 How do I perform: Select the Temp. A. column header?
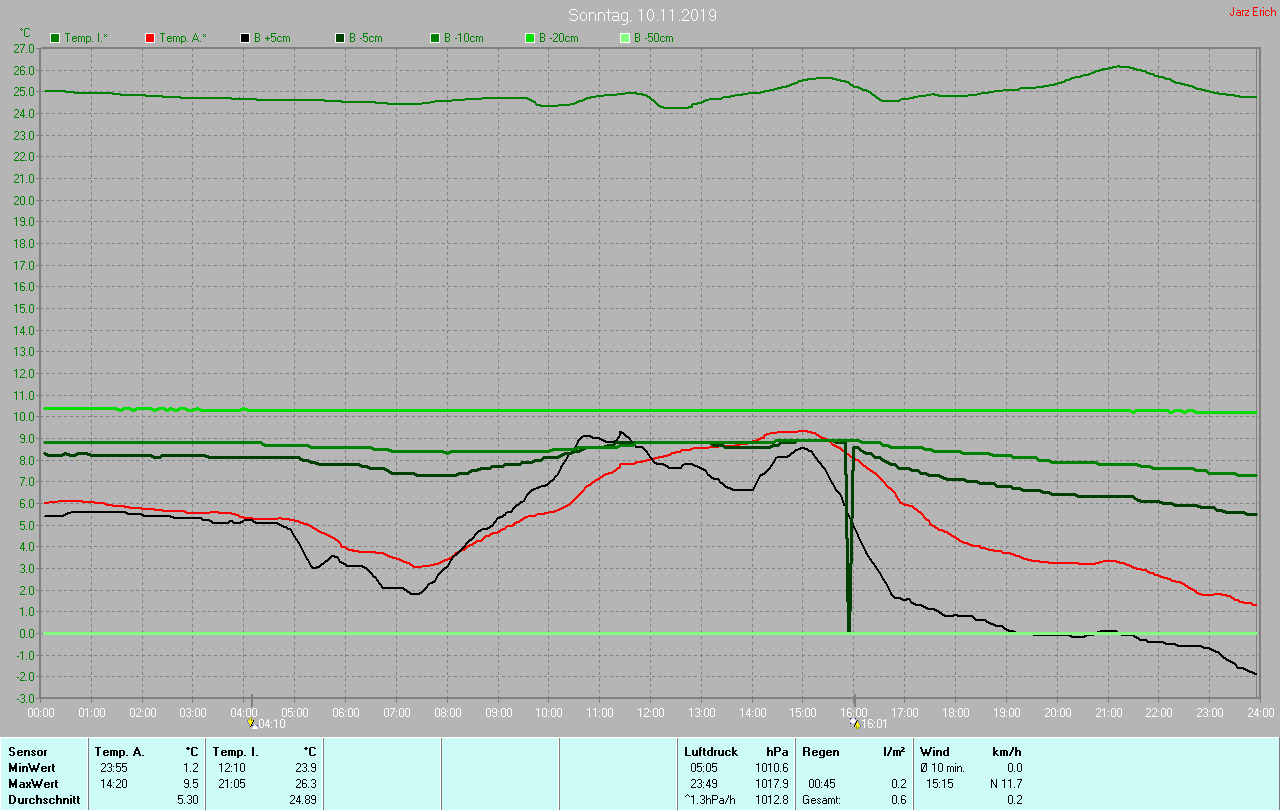(x=119, y=751)
